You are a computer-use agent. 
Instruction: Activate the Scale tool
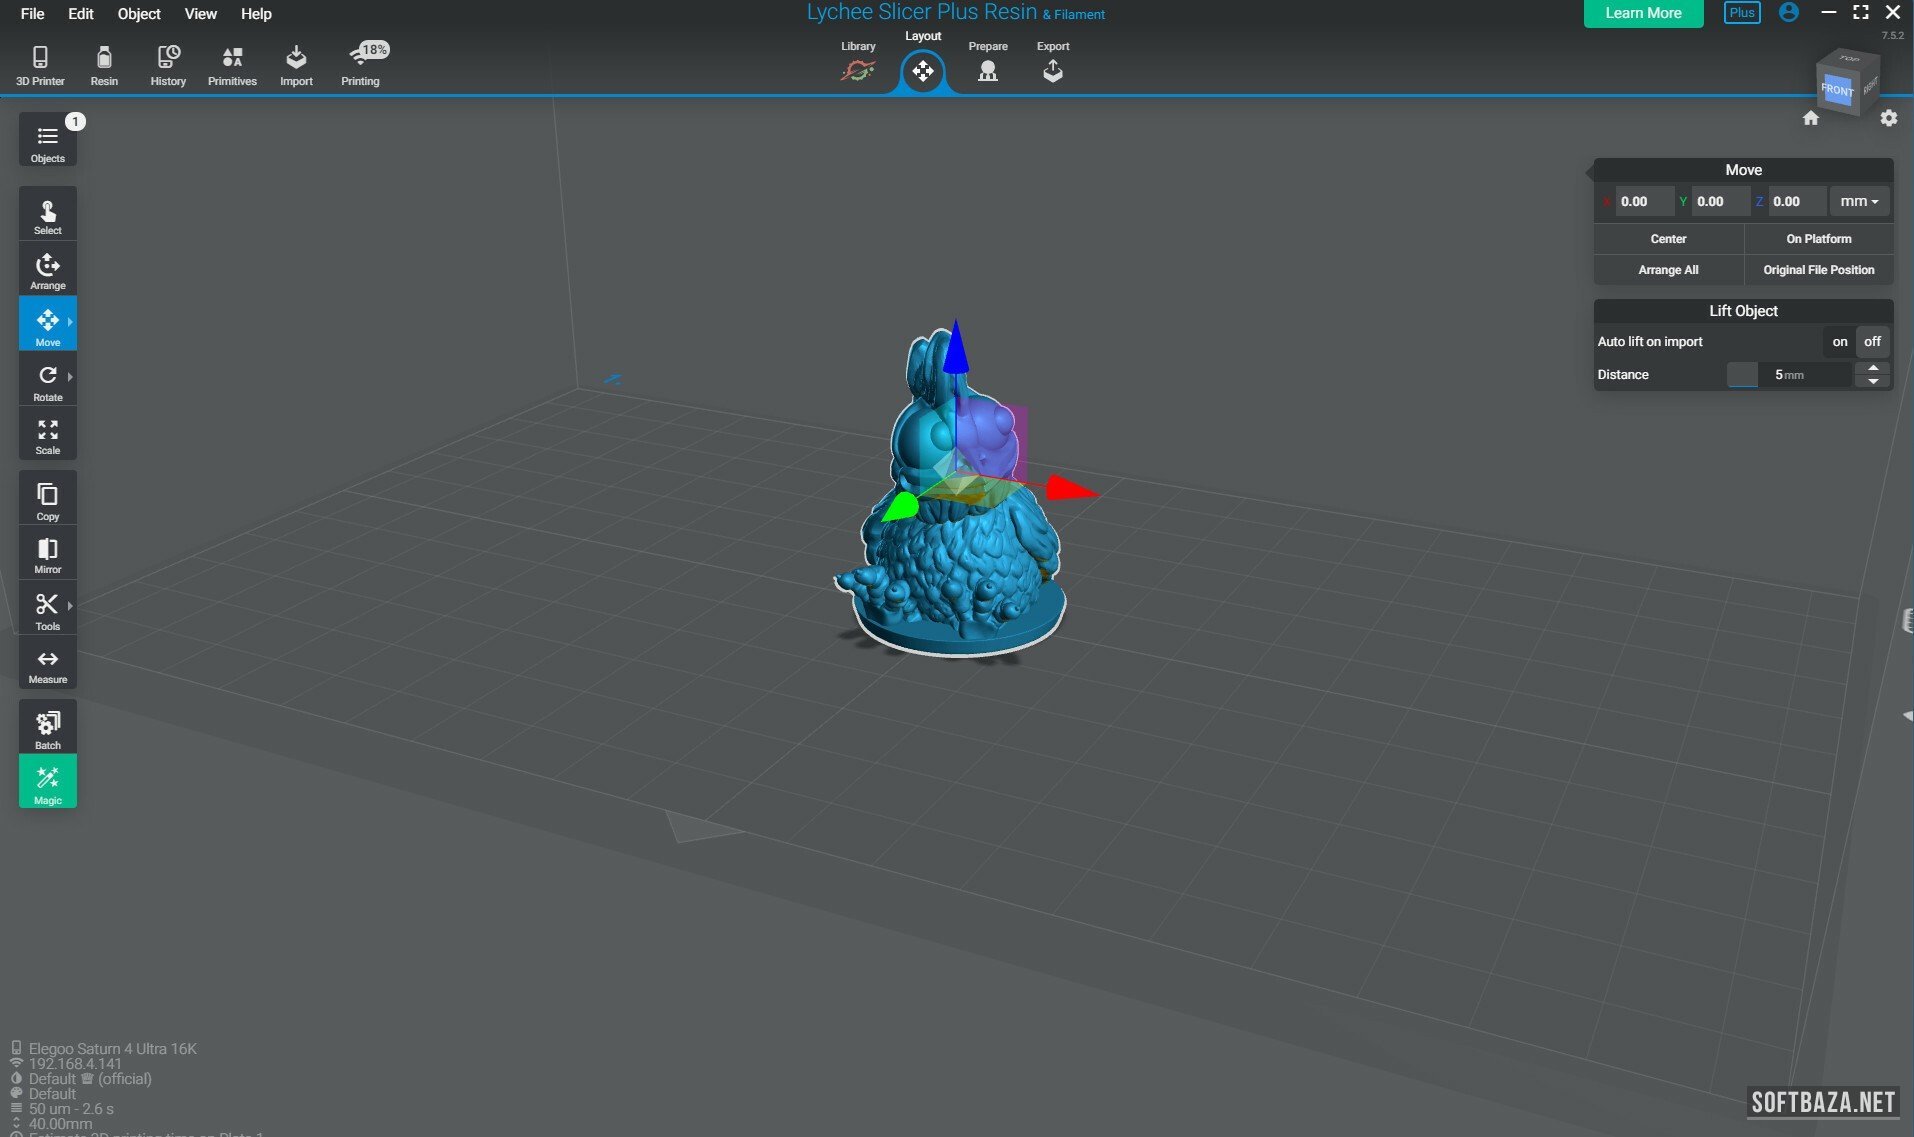click(x=47, y=432)
